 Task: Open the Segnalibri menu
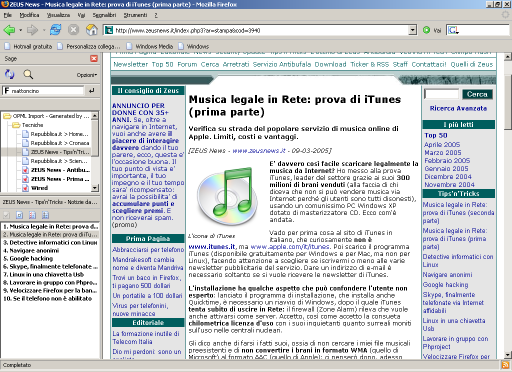104,15
